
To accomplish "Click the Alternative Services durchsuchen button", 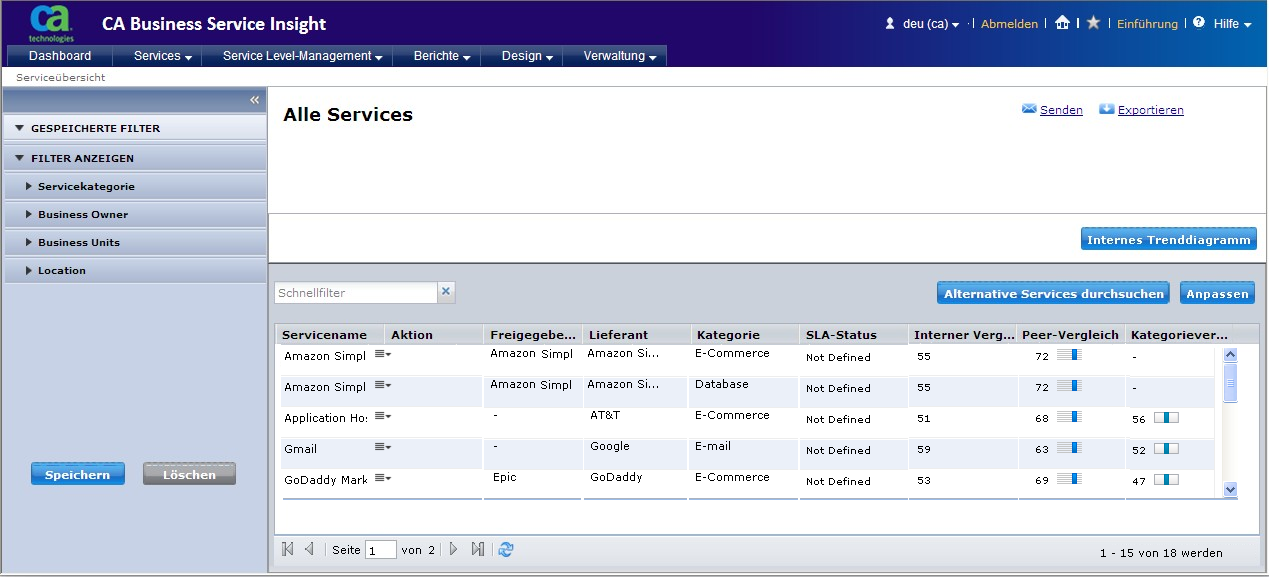I will (x=1054, y=294).
